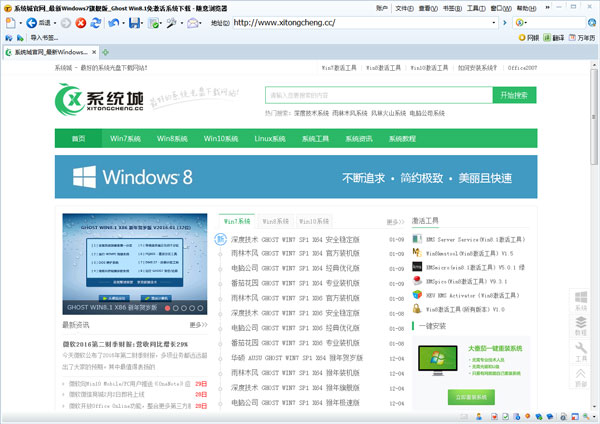600x424 pixels.
Task: Select the first red carousel dot
Action: [167, 308]
